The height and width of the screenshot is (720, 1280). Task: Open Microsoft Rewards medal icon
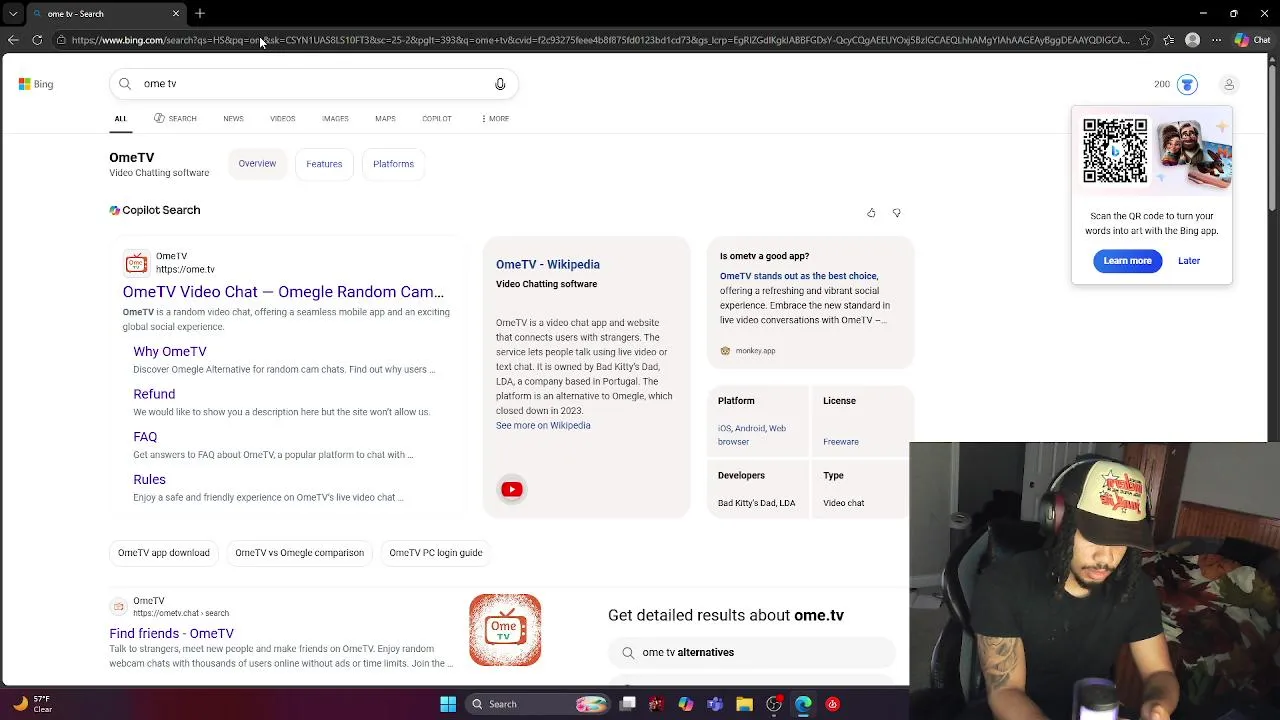point(1187,84)
